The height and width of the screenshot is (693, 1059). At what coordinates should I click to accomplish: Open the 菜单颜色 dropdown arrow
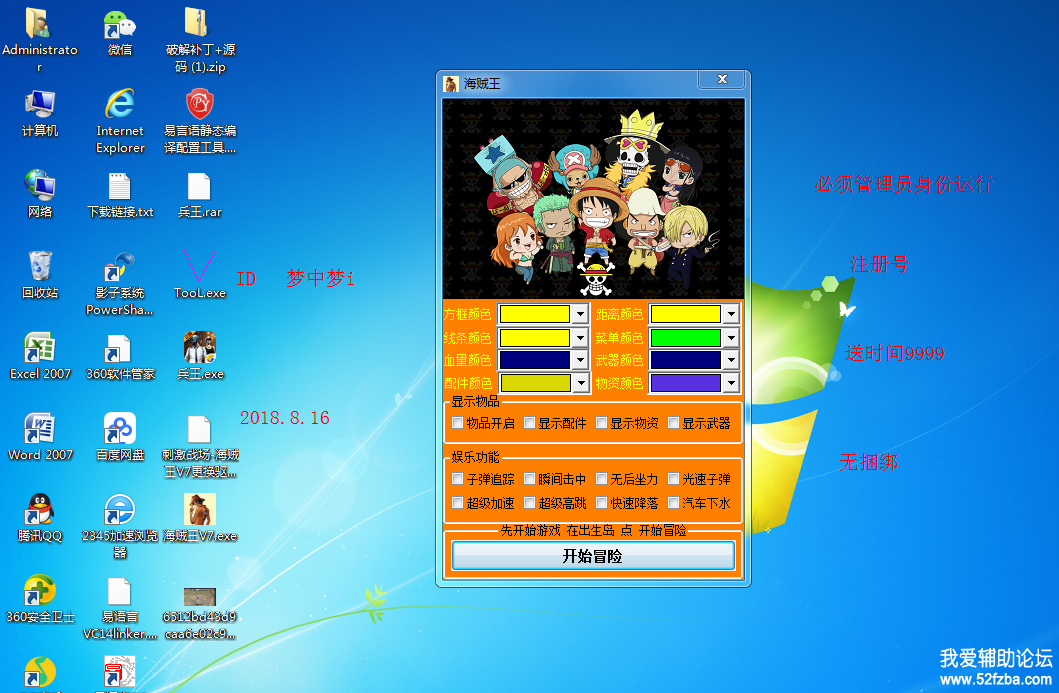731,337
